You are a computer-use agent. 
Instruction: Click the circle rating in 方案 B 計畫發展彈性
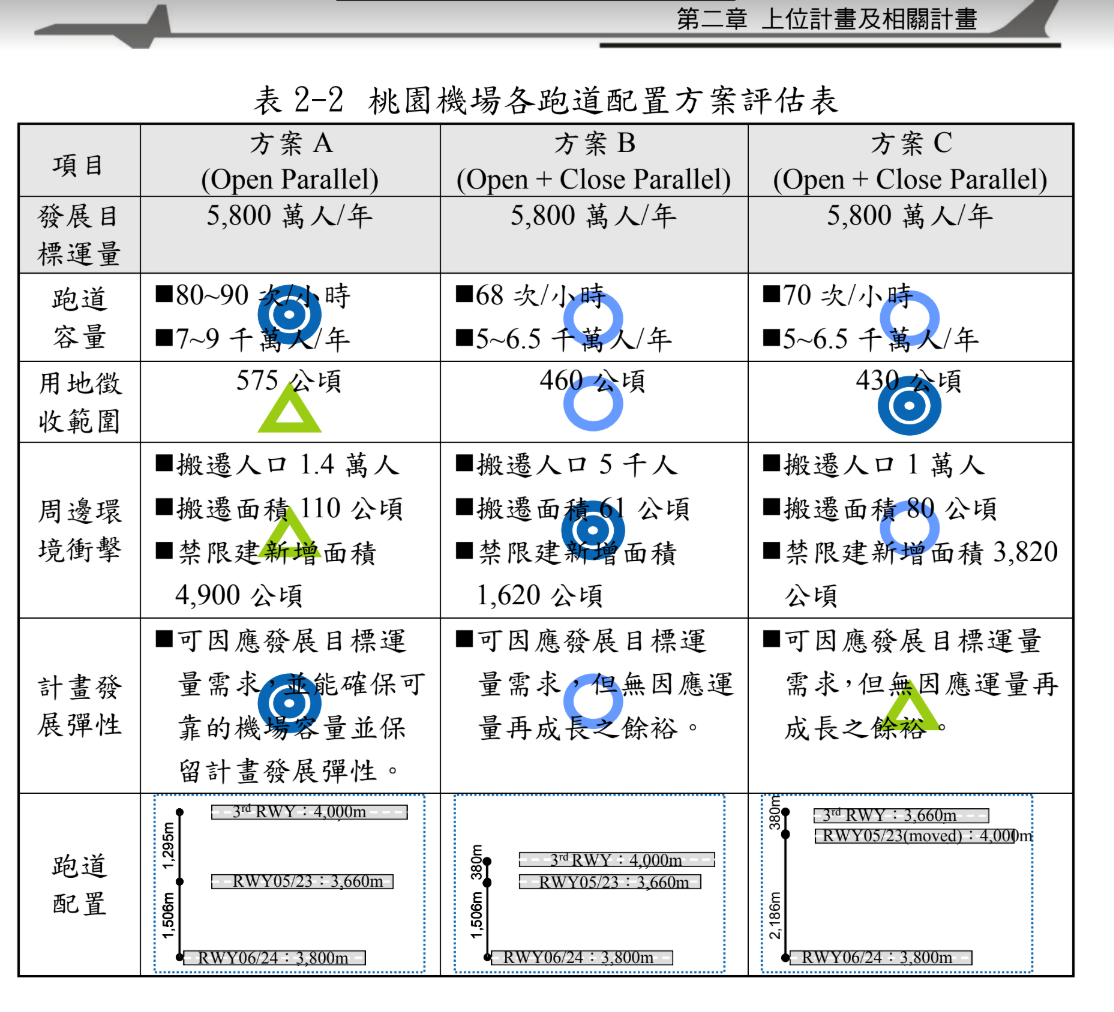[593, 701]
